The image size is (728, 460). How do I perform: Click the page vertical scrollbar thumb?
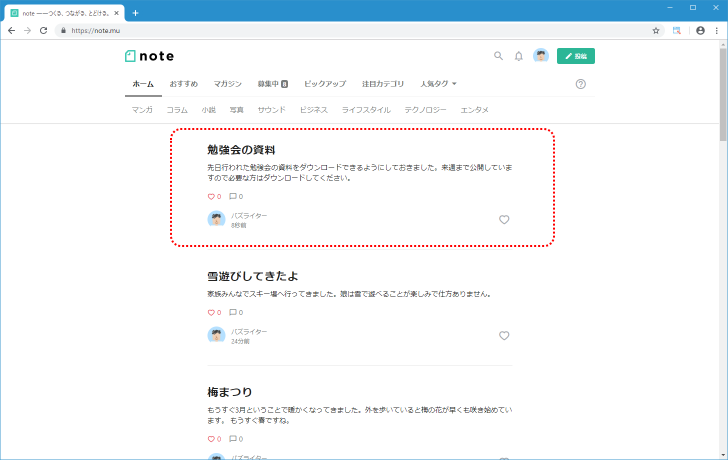[x=723, y=94]
